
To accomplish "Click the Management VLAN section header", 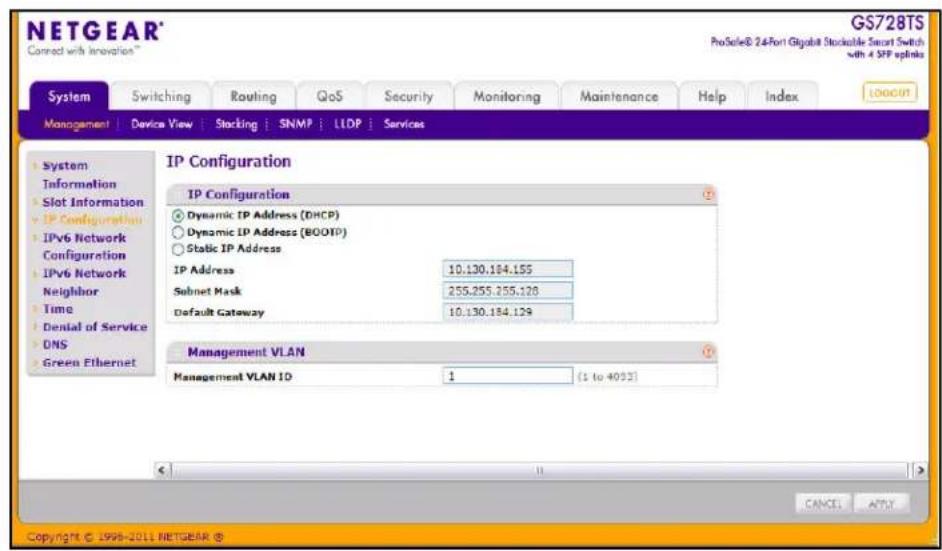I will coord(442,352).
